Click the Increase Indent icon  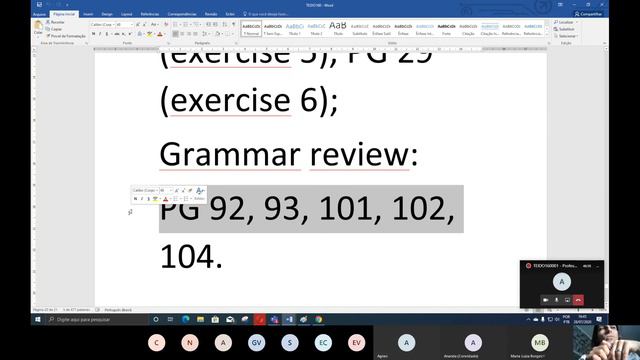215,24
